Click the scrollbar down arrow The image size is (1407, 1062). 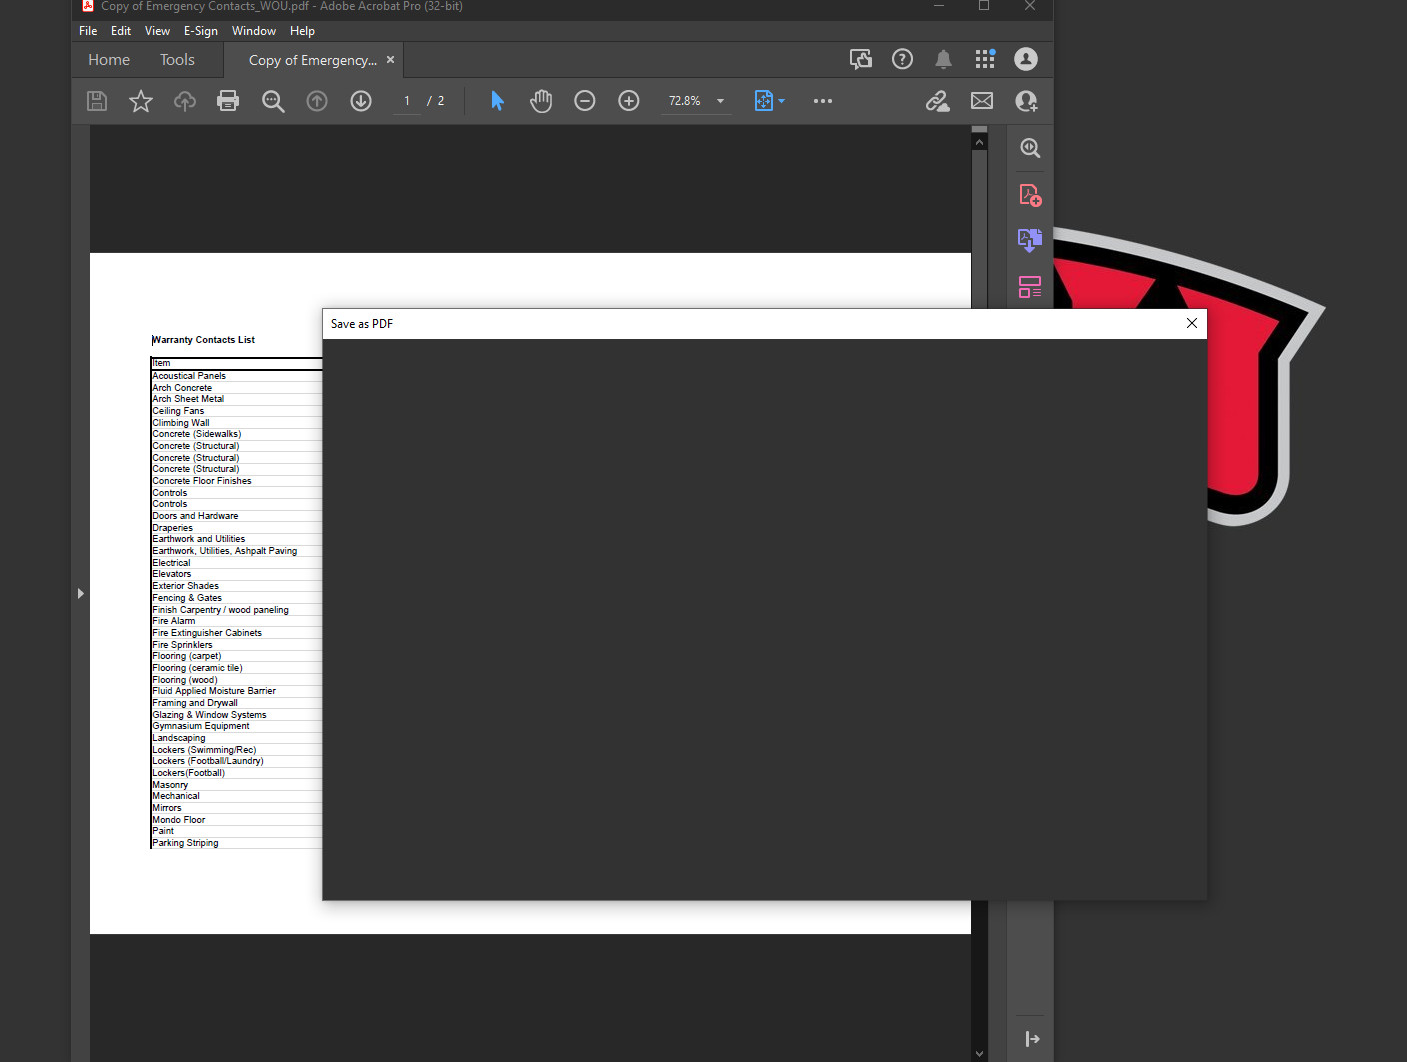point(979,1054)
